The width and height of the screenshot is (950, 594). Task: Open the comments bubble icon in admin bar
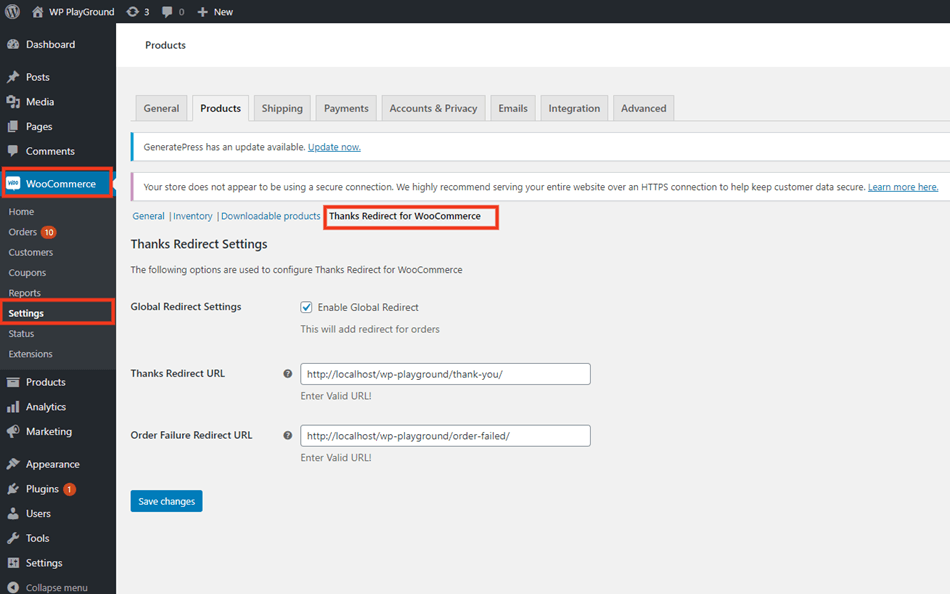167,12
